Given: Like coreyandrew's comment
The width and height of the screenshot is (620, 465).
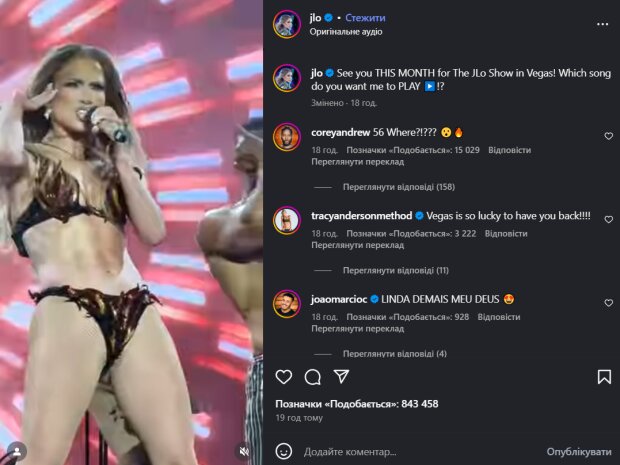Looking at the screenshot, I should (608, 136).
